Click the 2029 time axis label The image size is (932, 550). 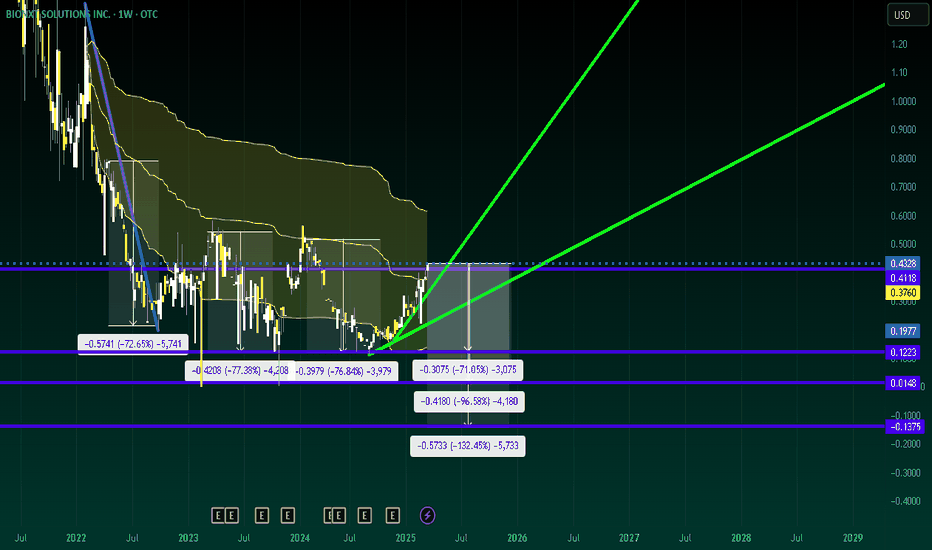853,538
